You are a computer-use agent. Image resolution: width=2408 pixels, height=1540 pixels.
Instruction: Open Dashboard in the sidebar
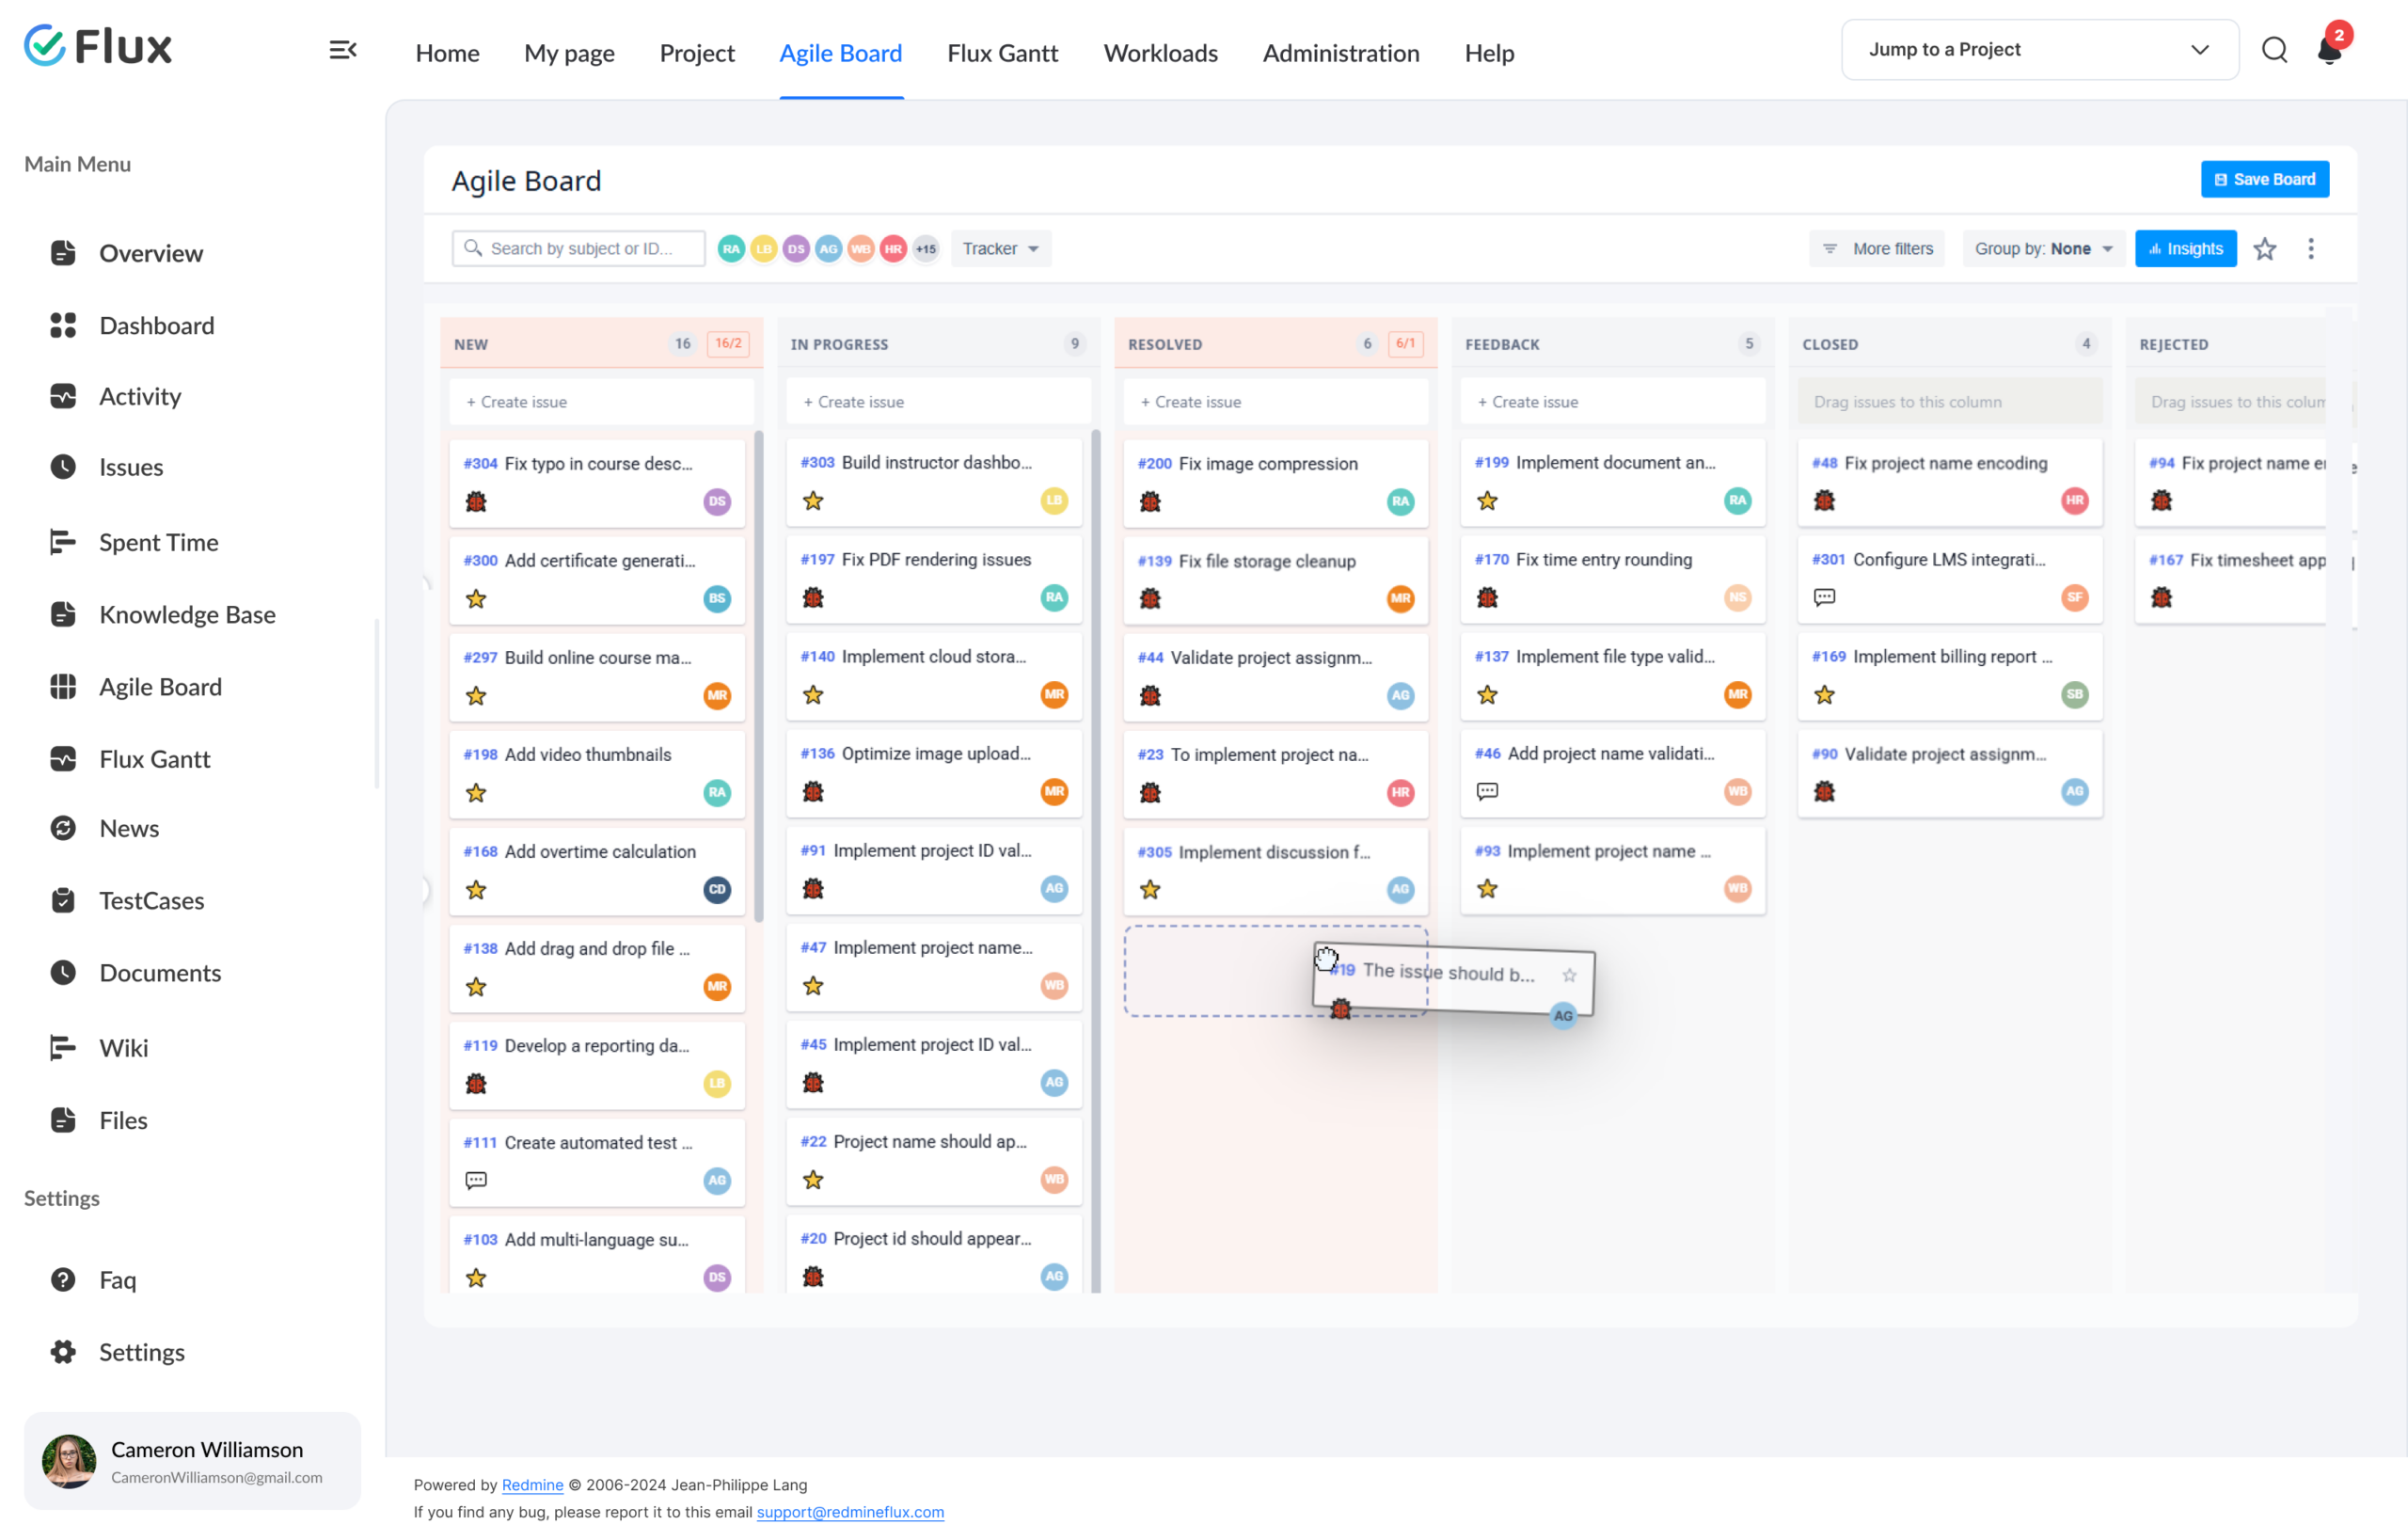point(156,325)
